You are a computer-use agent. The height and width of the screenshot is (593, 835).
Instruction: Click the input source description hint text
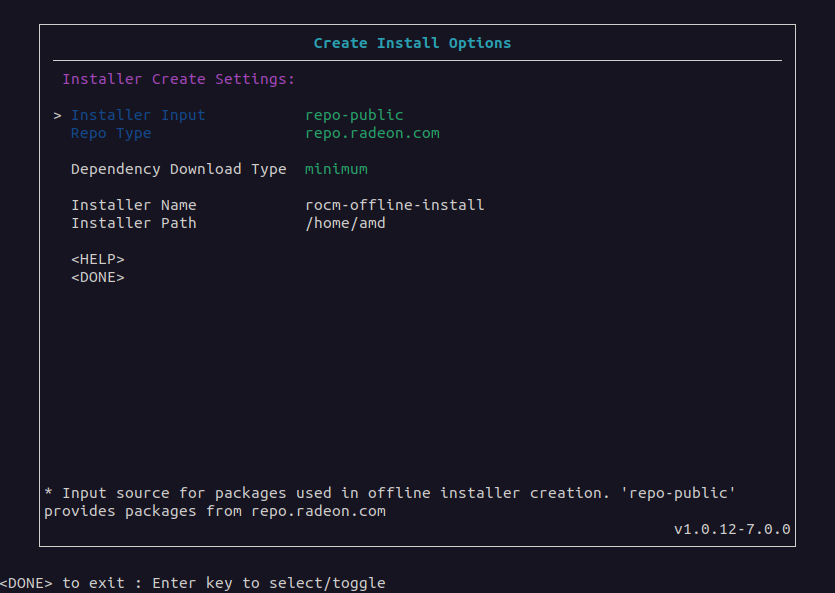click(390, 502)
